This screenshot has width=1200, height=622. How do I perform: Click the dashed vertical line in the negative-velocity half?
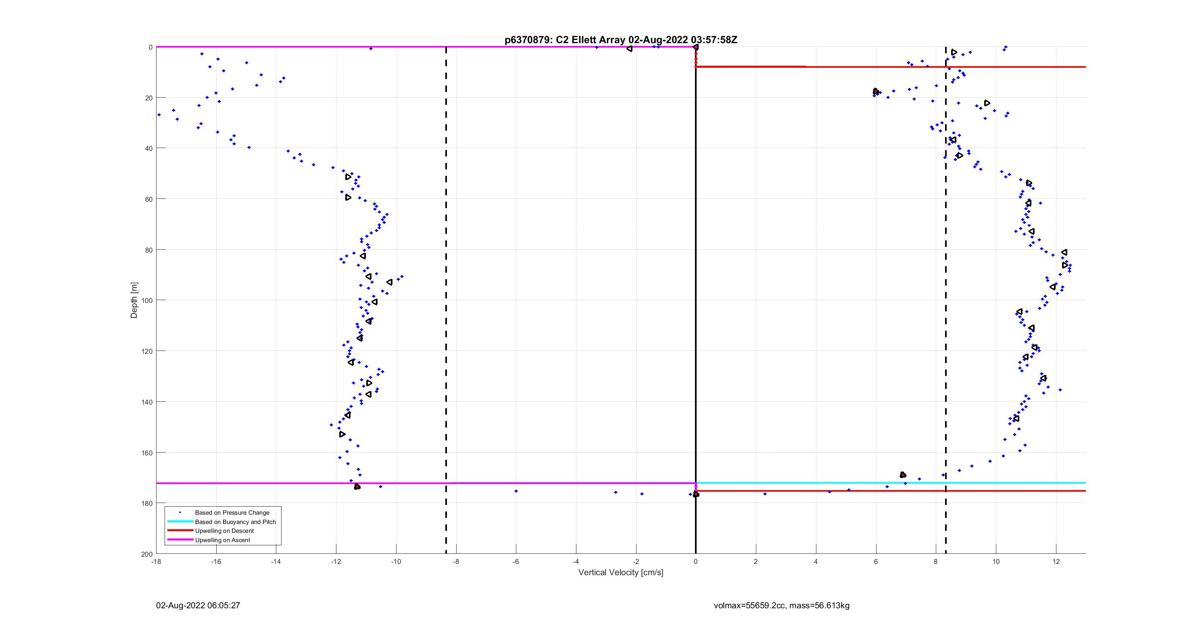pos(446,300)
